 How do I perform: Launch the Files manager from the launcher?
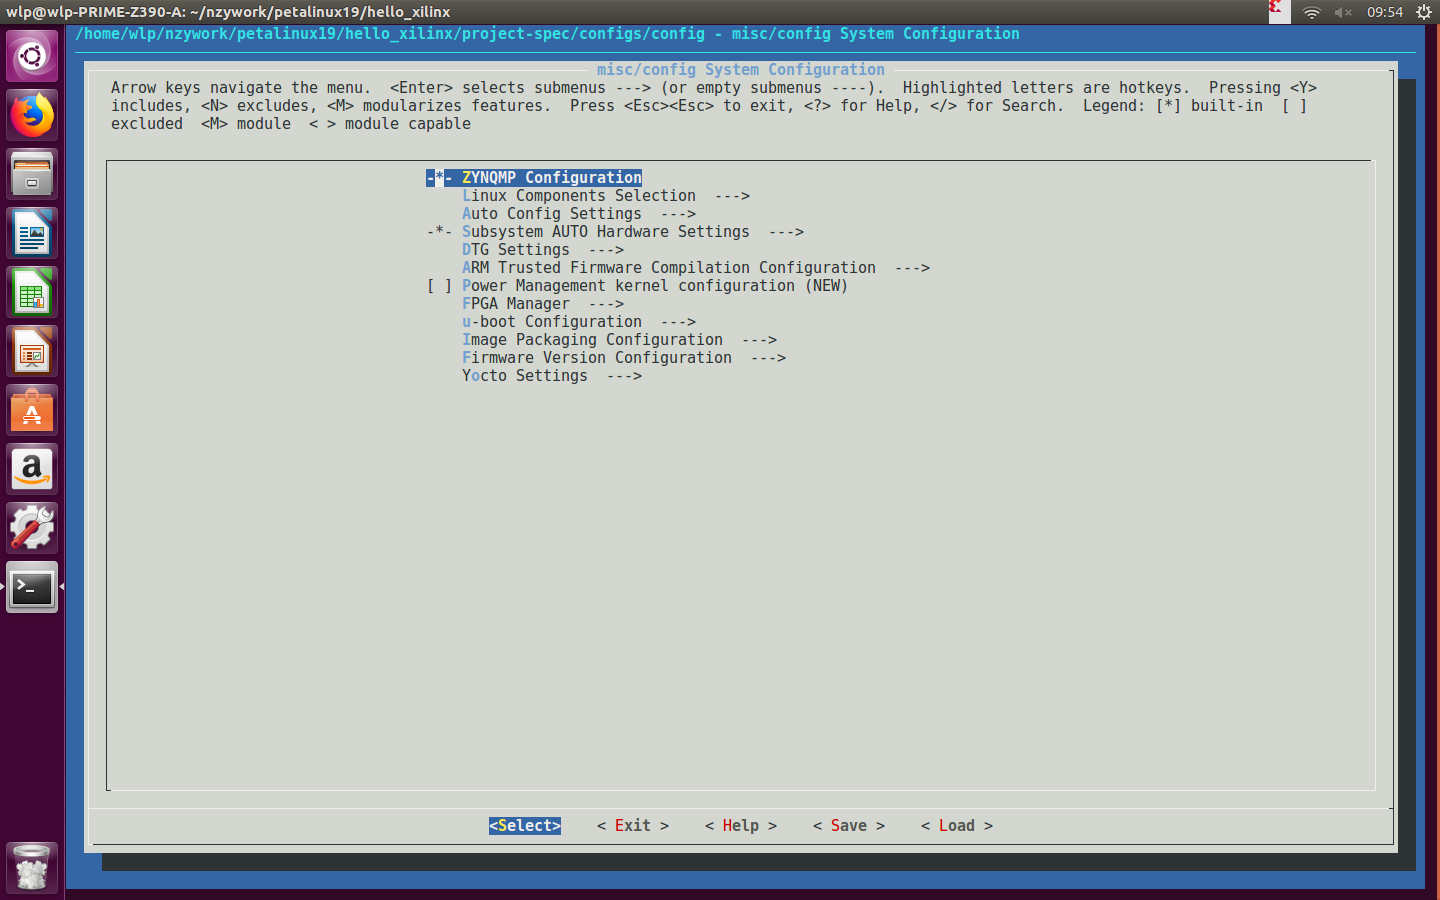tap(32, 173)
